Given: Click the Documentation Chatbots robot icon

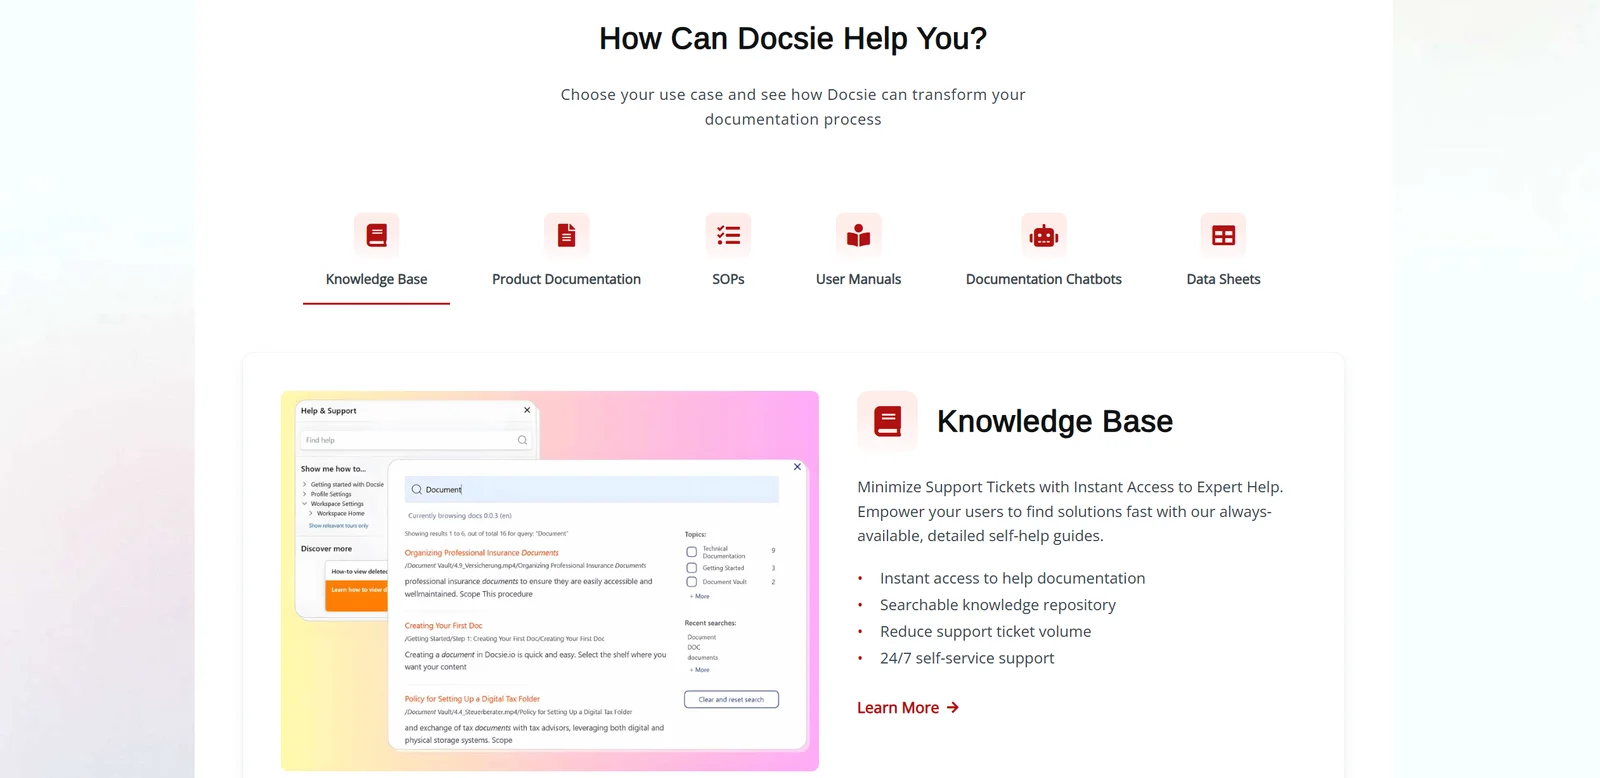Looking at the screenshot, I should click(1044, 235).
